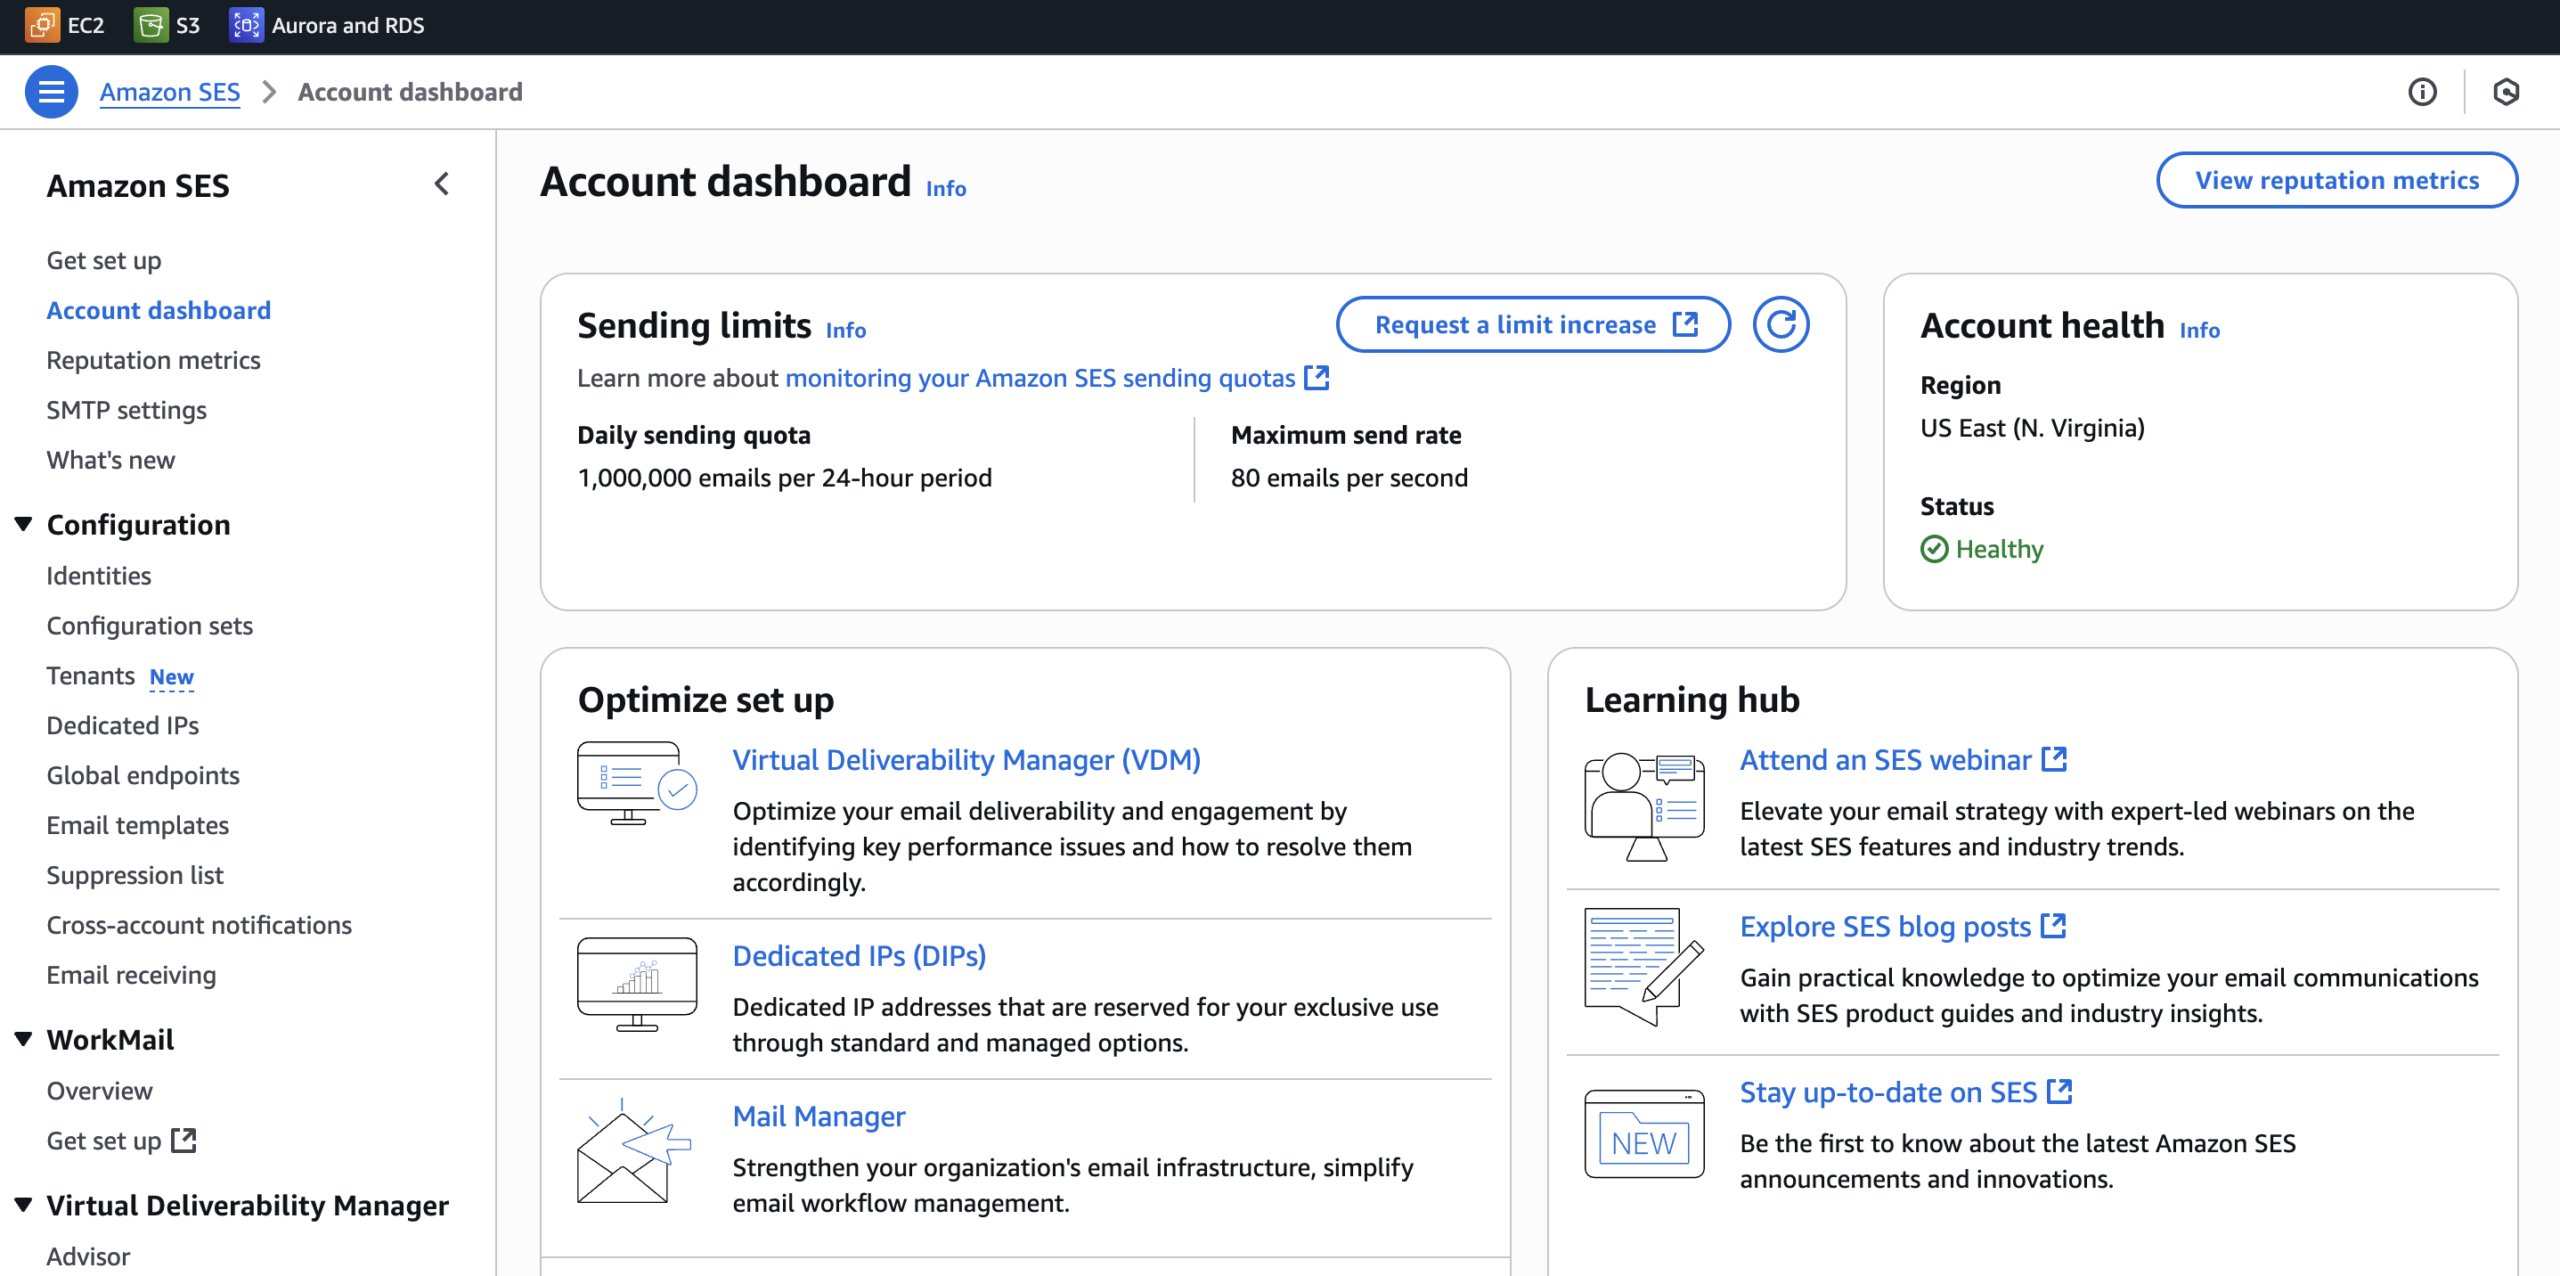Viewport: 2560px width, 1276px height.
Task: Go to Identities in sidebar
Action: (x=99, y=576)
